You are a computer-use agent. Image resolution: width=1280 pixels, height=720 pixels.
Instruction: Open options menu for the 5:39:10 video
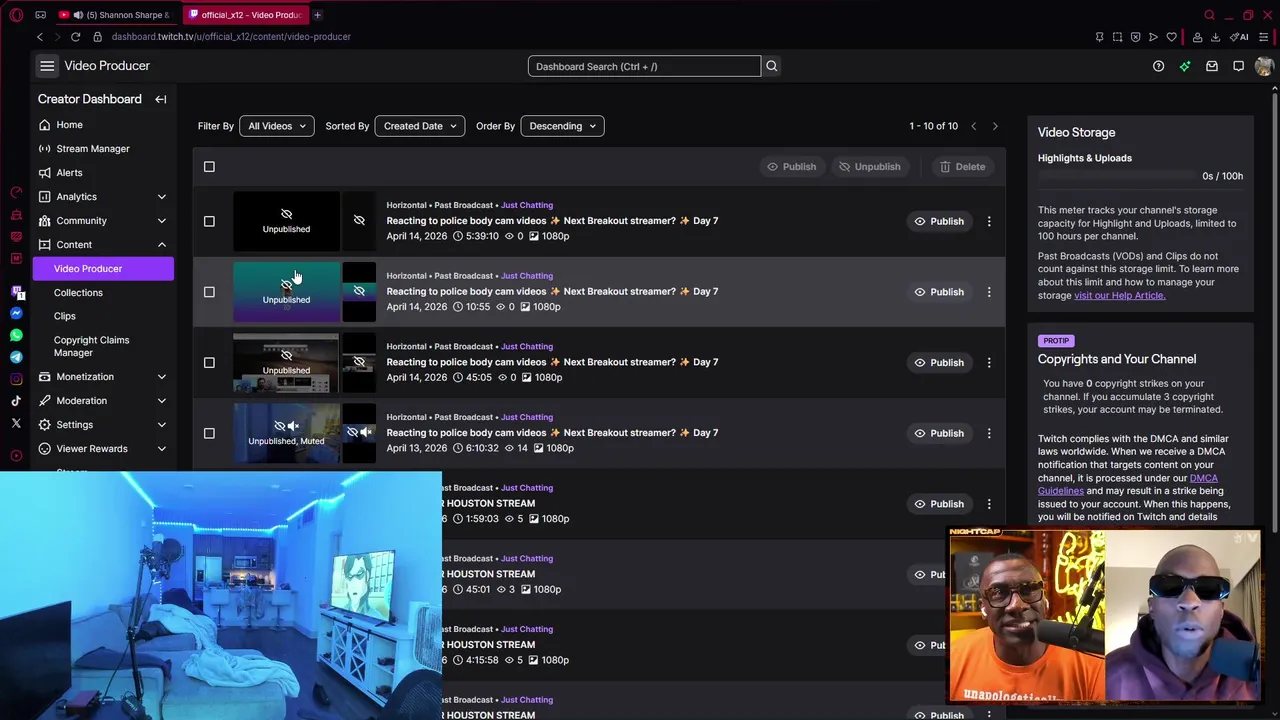989,221
